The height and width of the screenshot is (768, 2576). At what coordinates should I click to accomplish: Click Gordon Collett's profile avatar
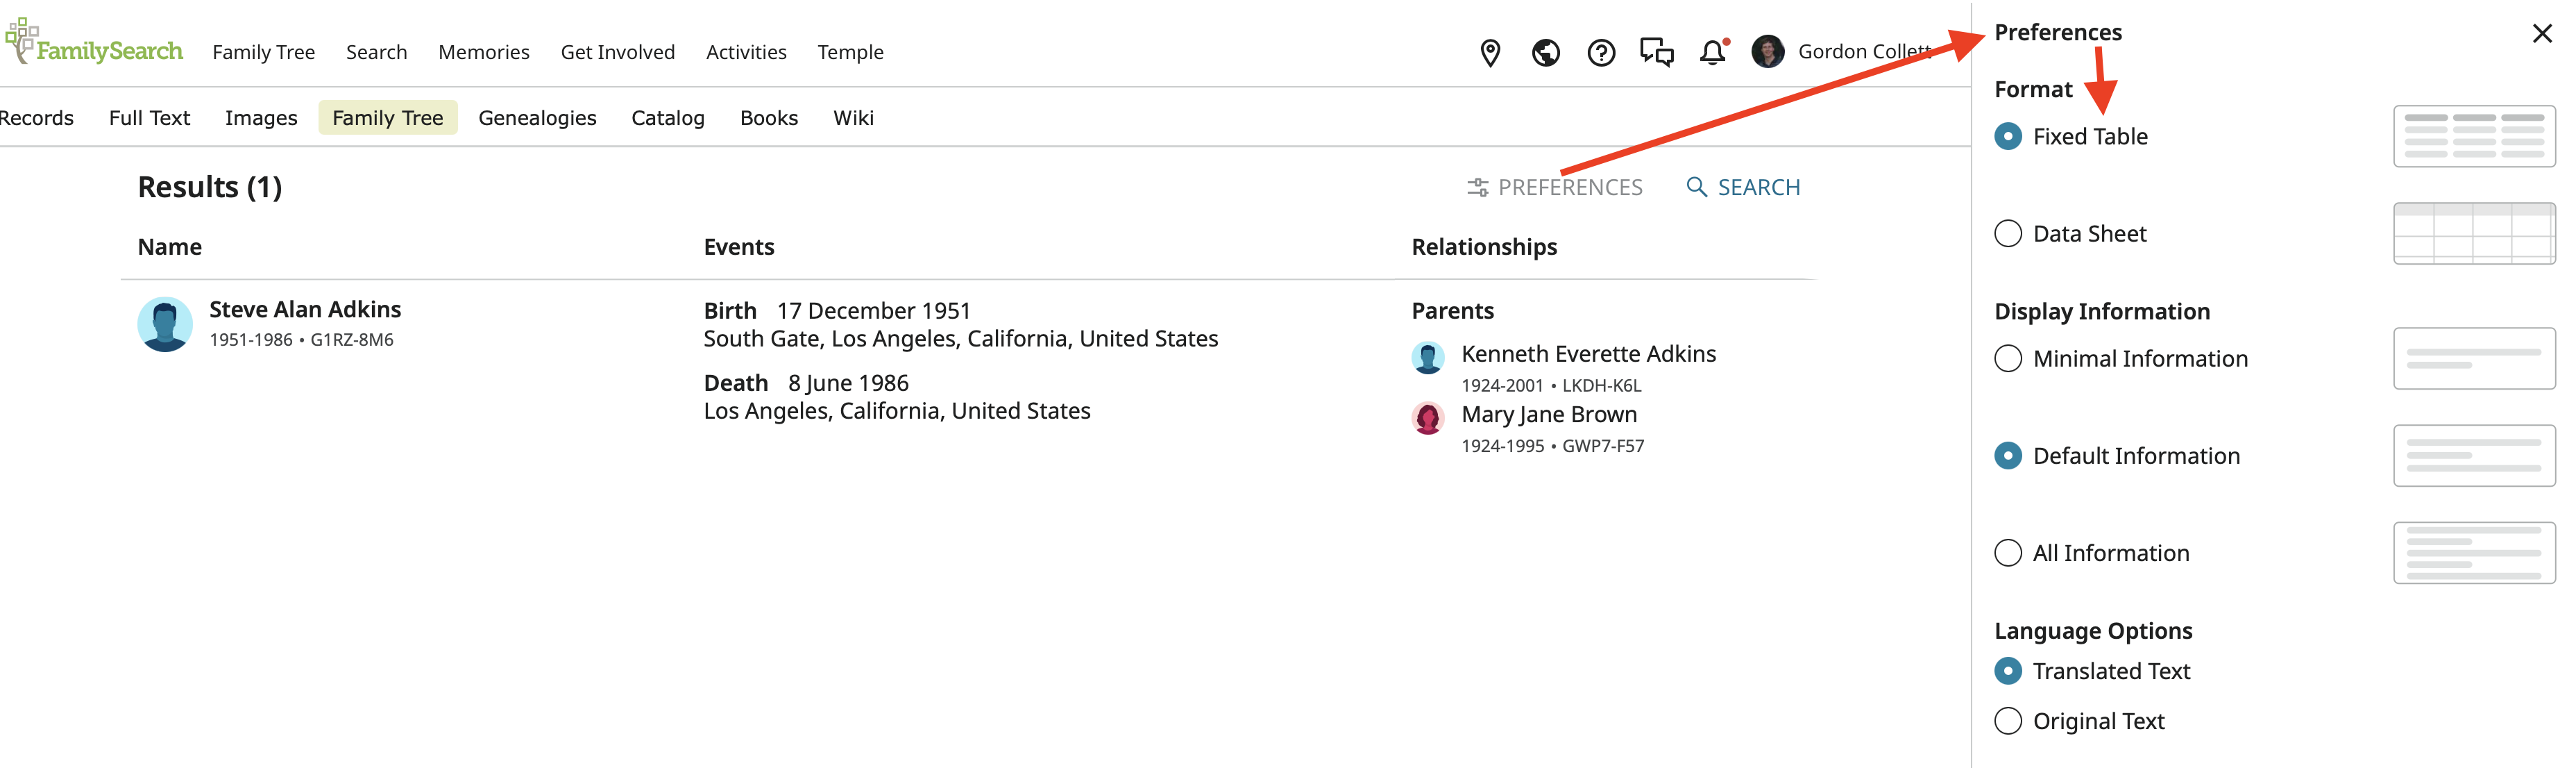tap(1767, 52)
